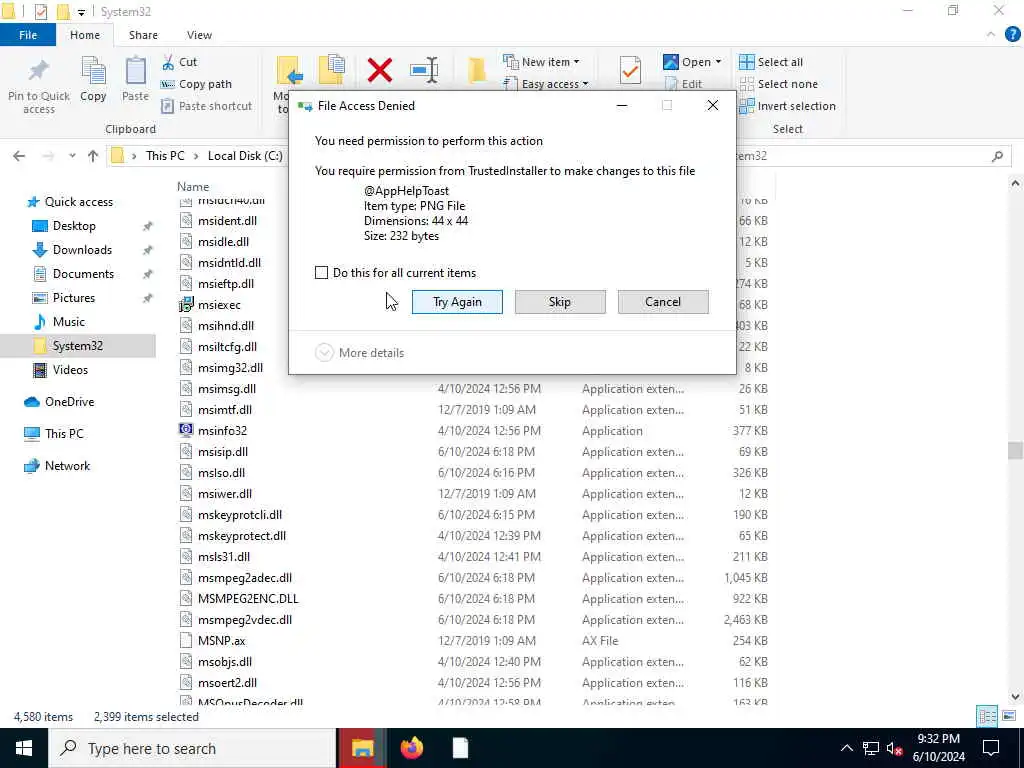This screenshot has width=1024, height=768.
Task: Open the Easy access dropdown
Action: (546, 84)
